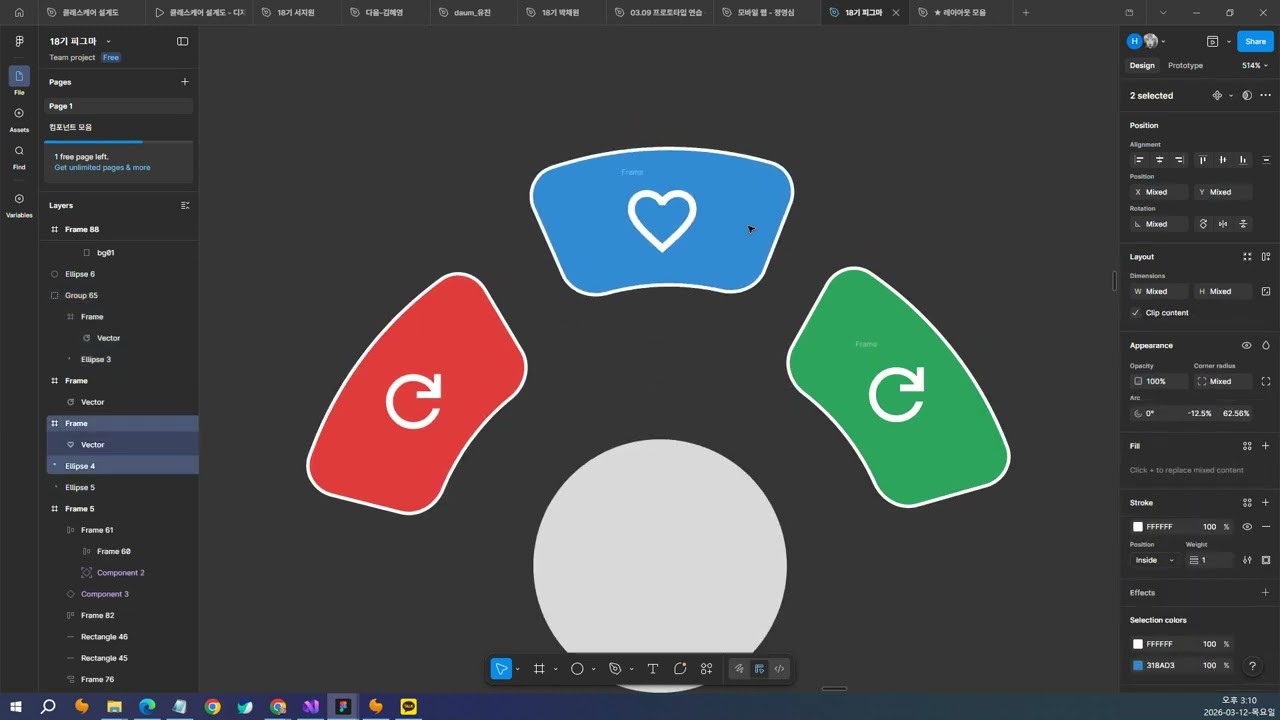Toggle stroke visibility eye icon
1280x720 pixels.
[x=1247, y=527]
